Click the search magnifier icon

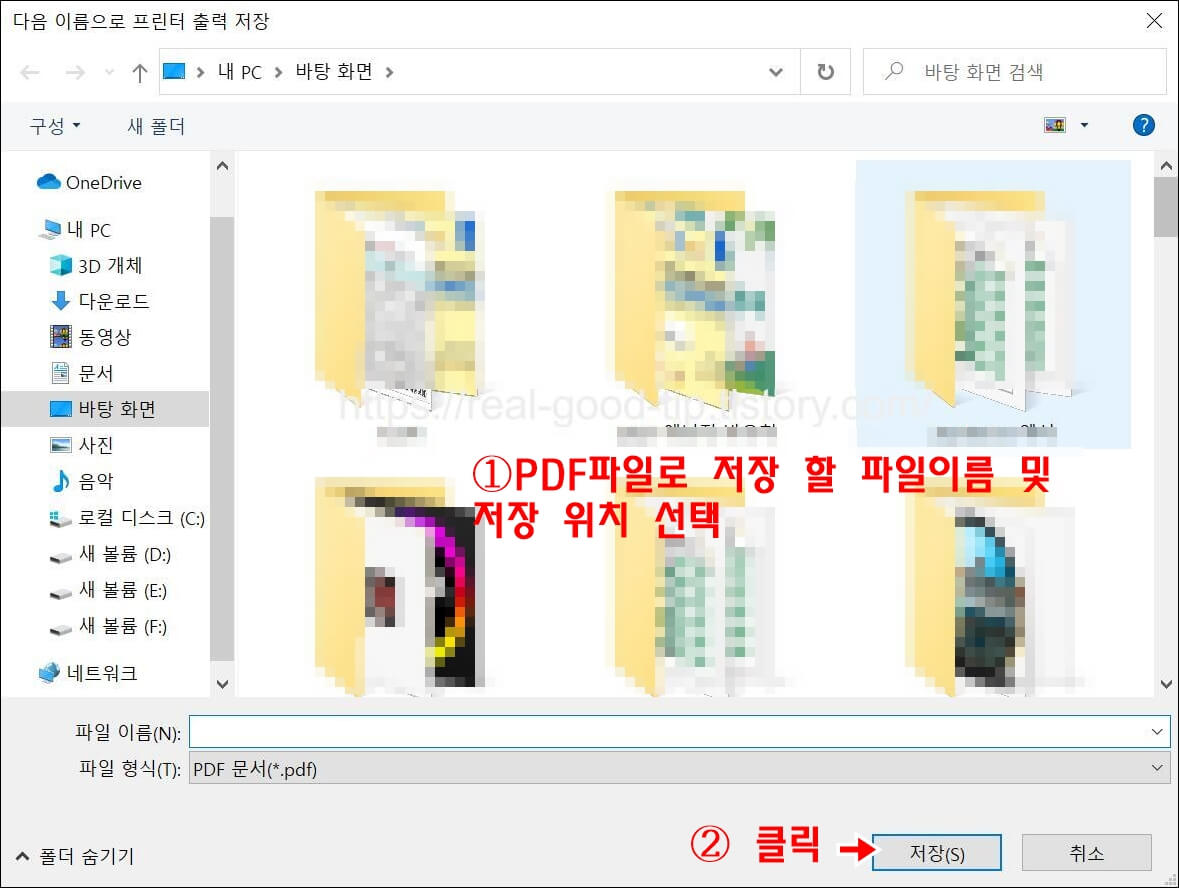pyautogui.click(x=894, y=71)
